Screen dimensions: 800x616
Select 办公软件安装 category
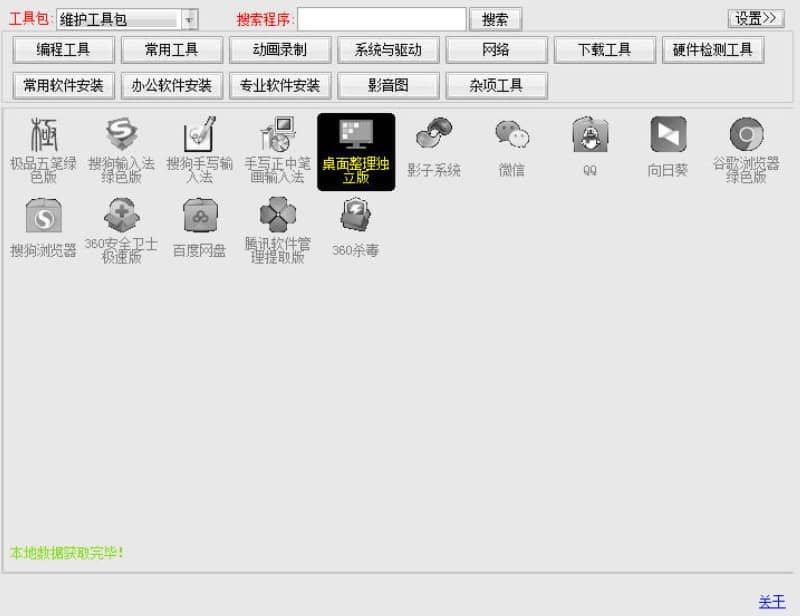tap(171, 86)
